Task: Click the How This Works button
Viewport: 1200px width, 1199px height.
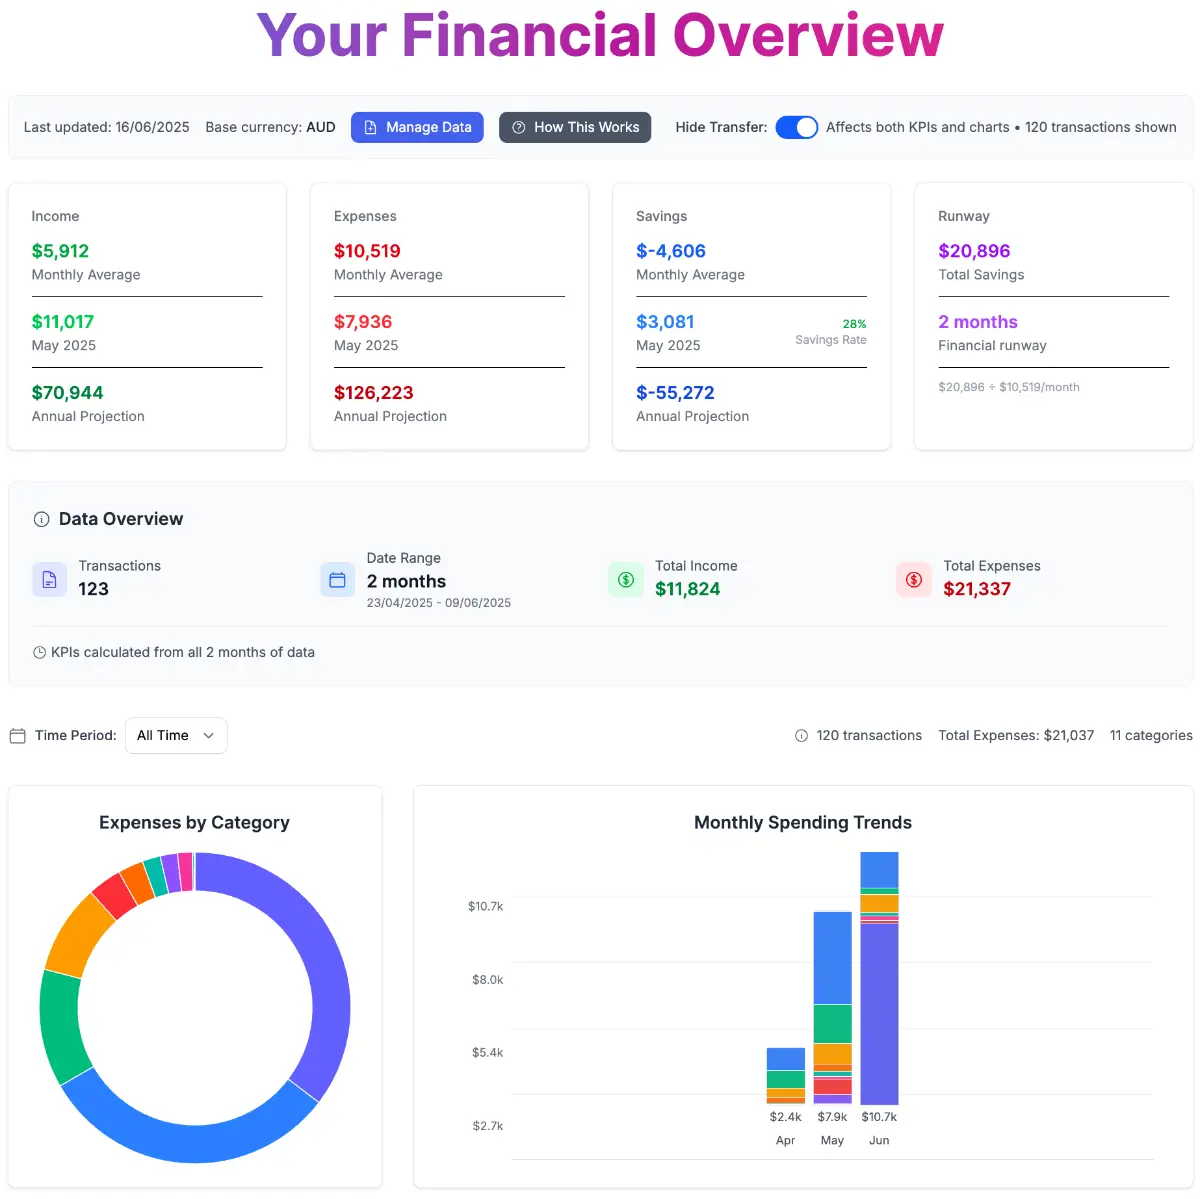Action: (x=575, y=127)
